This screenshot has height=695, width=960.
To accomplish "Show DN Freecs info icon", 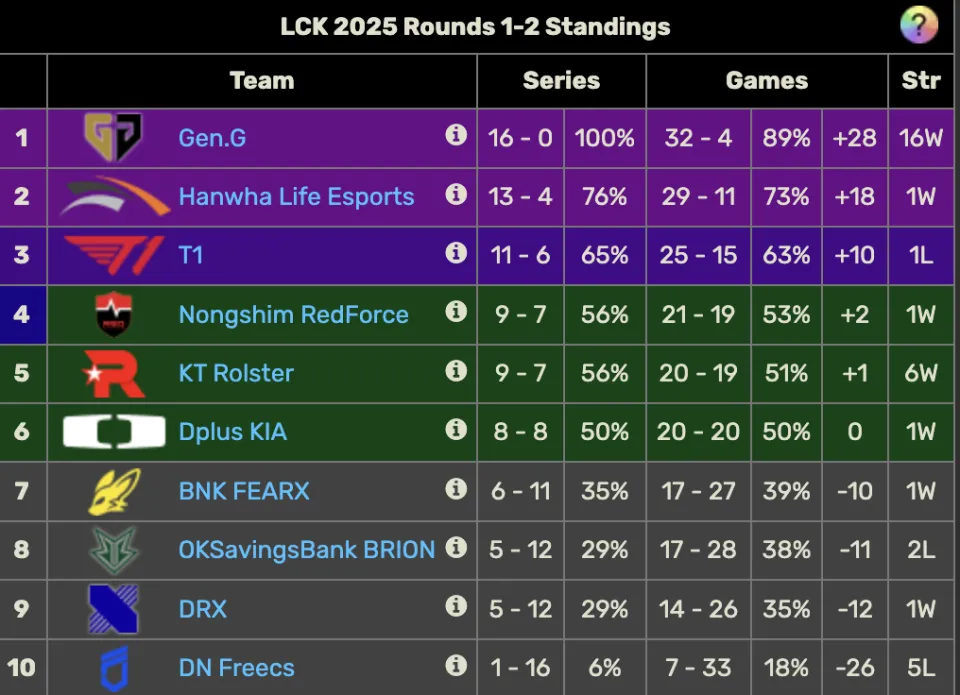I will click(456, 665).
